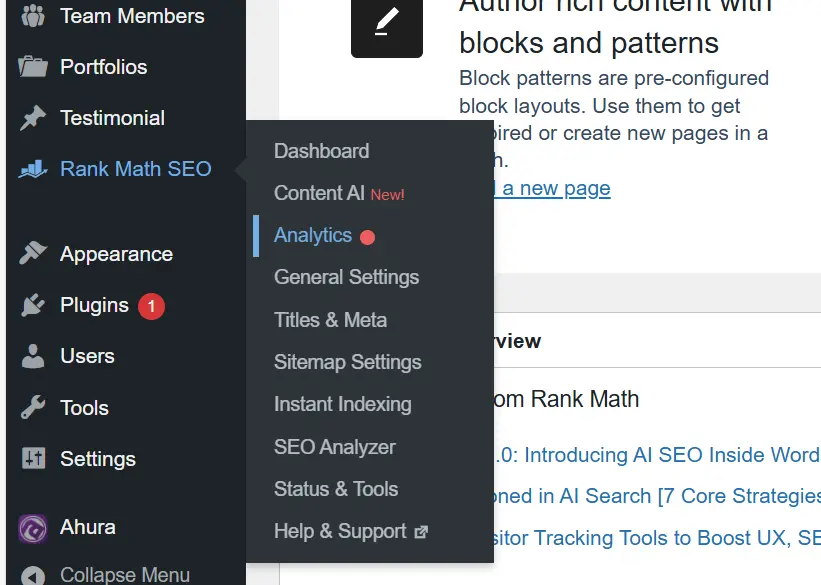Open General Settings submenu item
Image resolution: width=821 pixels, height=585 pixels.
pyautogui.click(x=346, y=277)
